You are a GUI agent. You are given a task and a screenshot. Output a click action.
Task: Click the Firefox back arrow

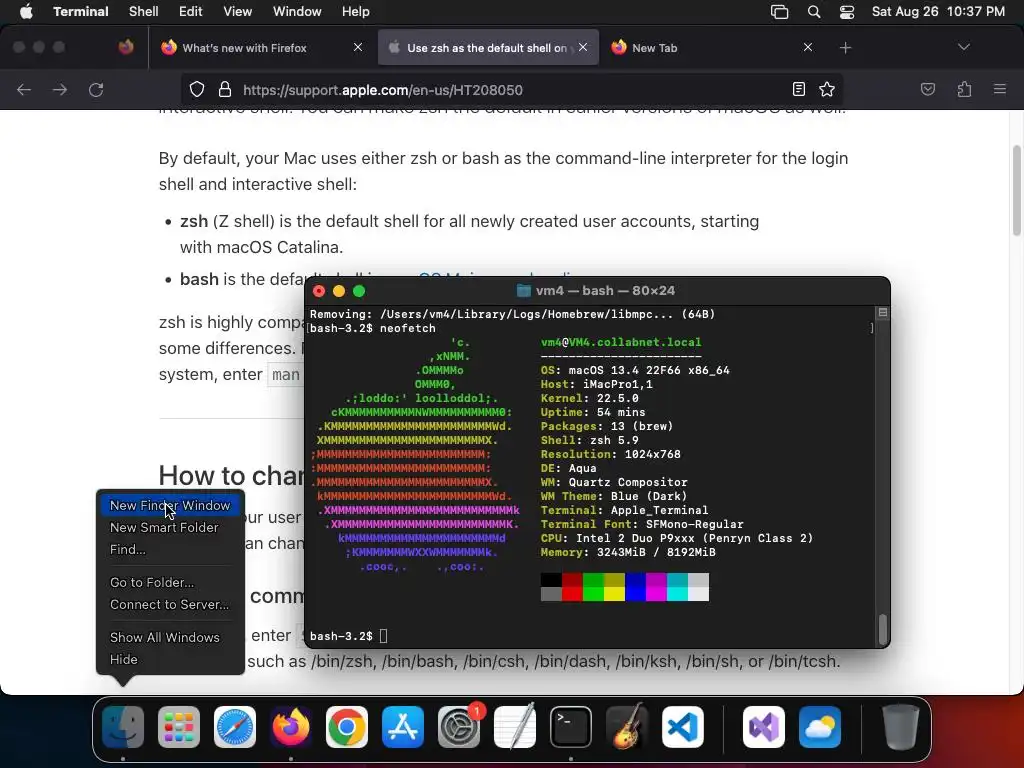[24, 89]
